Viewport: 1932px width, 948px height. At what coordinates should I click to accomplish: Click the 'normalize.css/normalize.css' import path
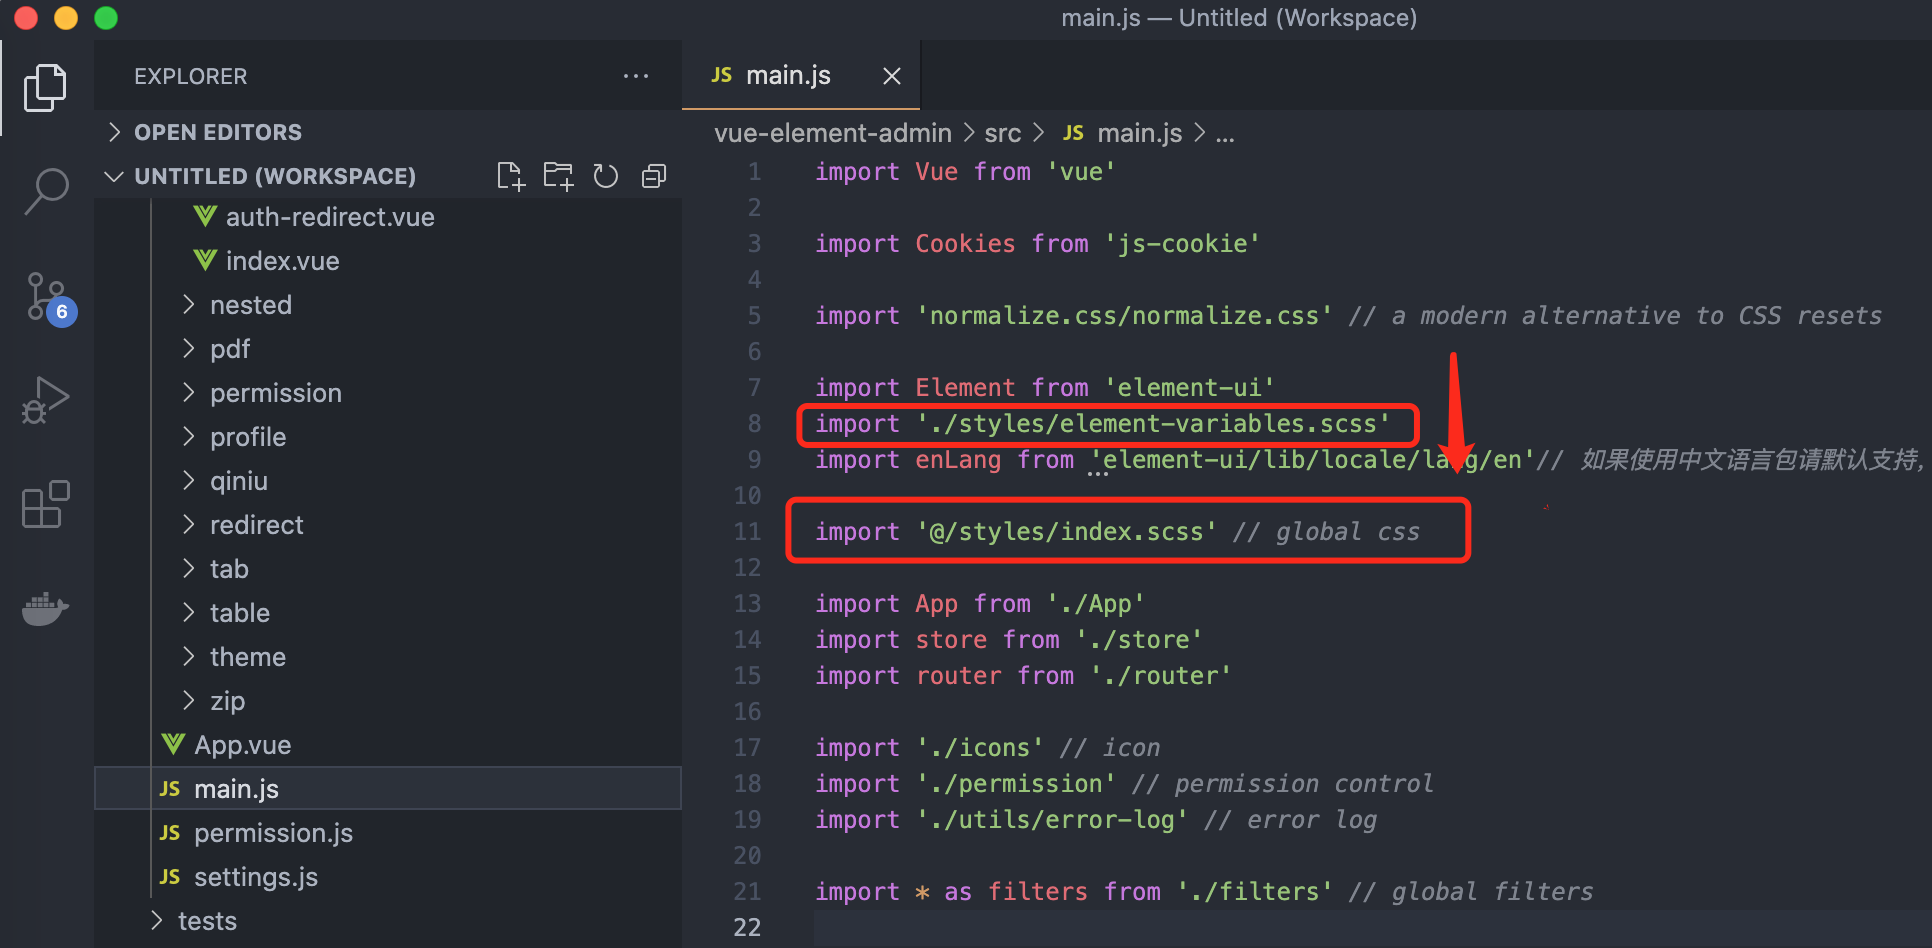pos(1124,316)
